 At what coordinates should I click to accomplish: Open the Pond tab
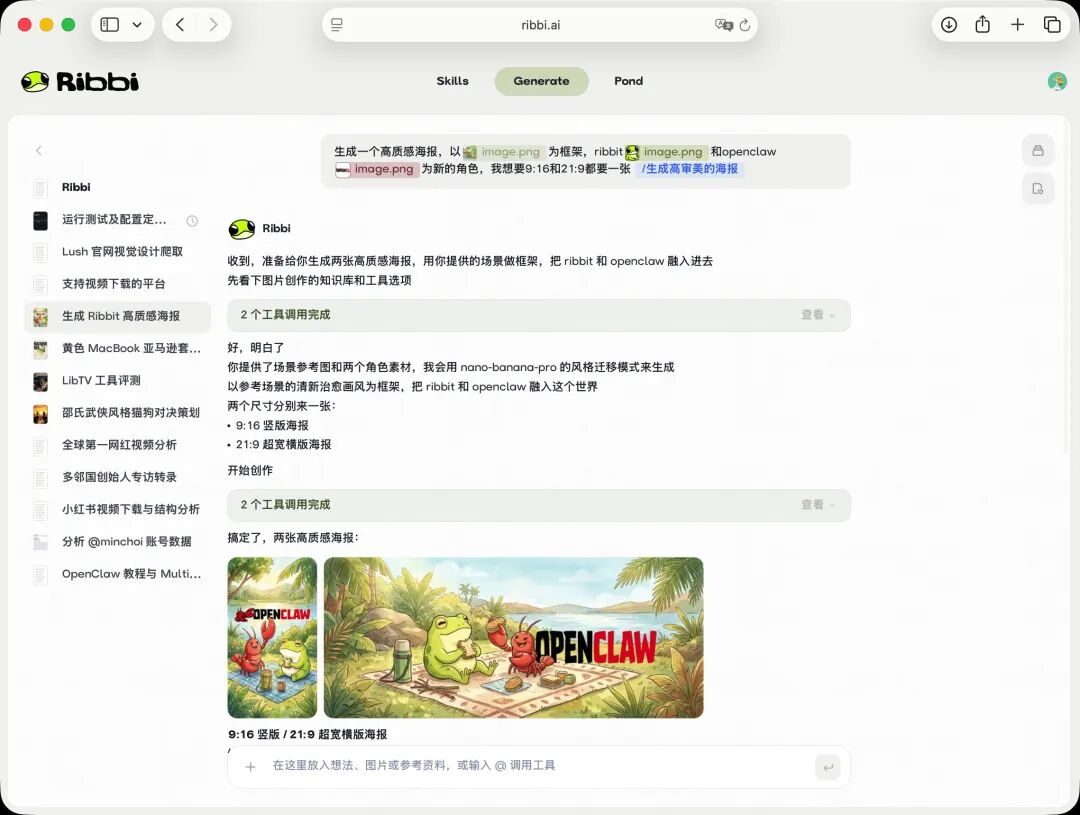pos(628,81)
